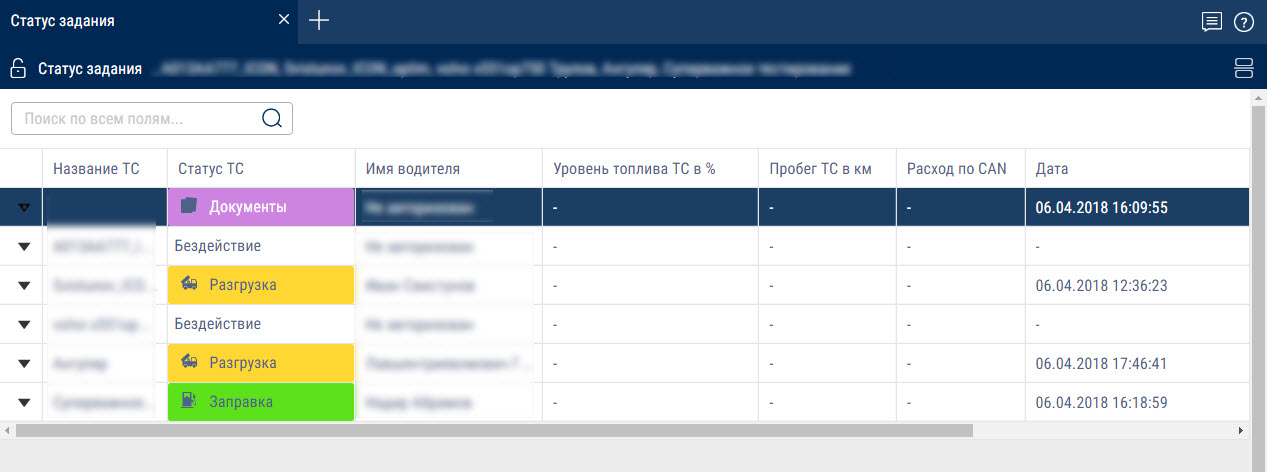Add a new tab with plus icon

319,21
